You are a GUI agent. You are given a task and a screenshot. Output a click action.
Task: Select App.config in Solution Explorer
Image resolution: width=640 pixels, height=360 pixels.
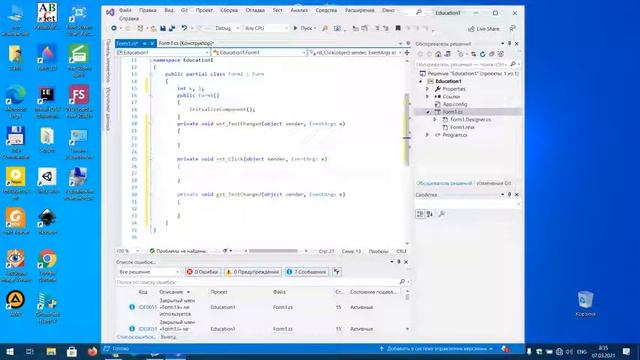pos(455,104)
